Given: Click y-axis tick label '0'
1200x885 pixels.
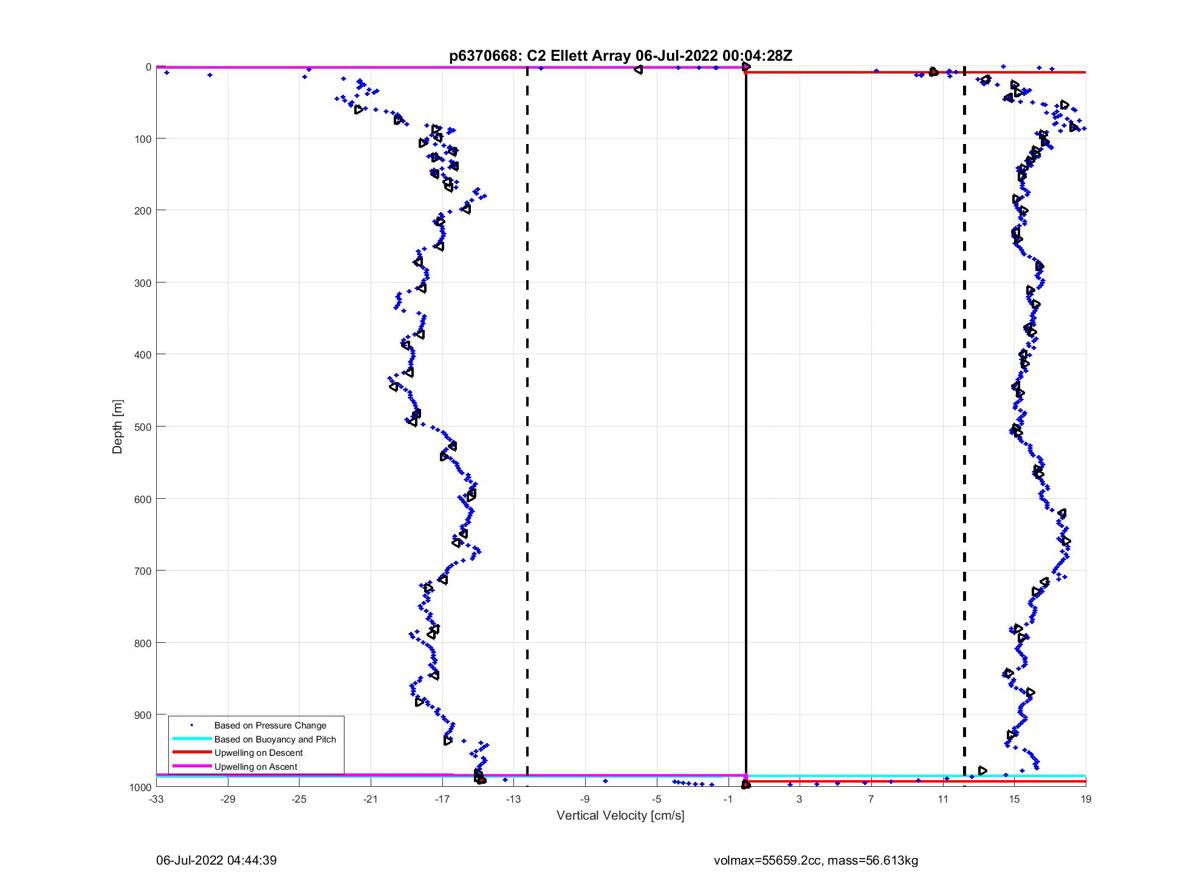Looking at the screenshot, I should (x=148, y=67).
